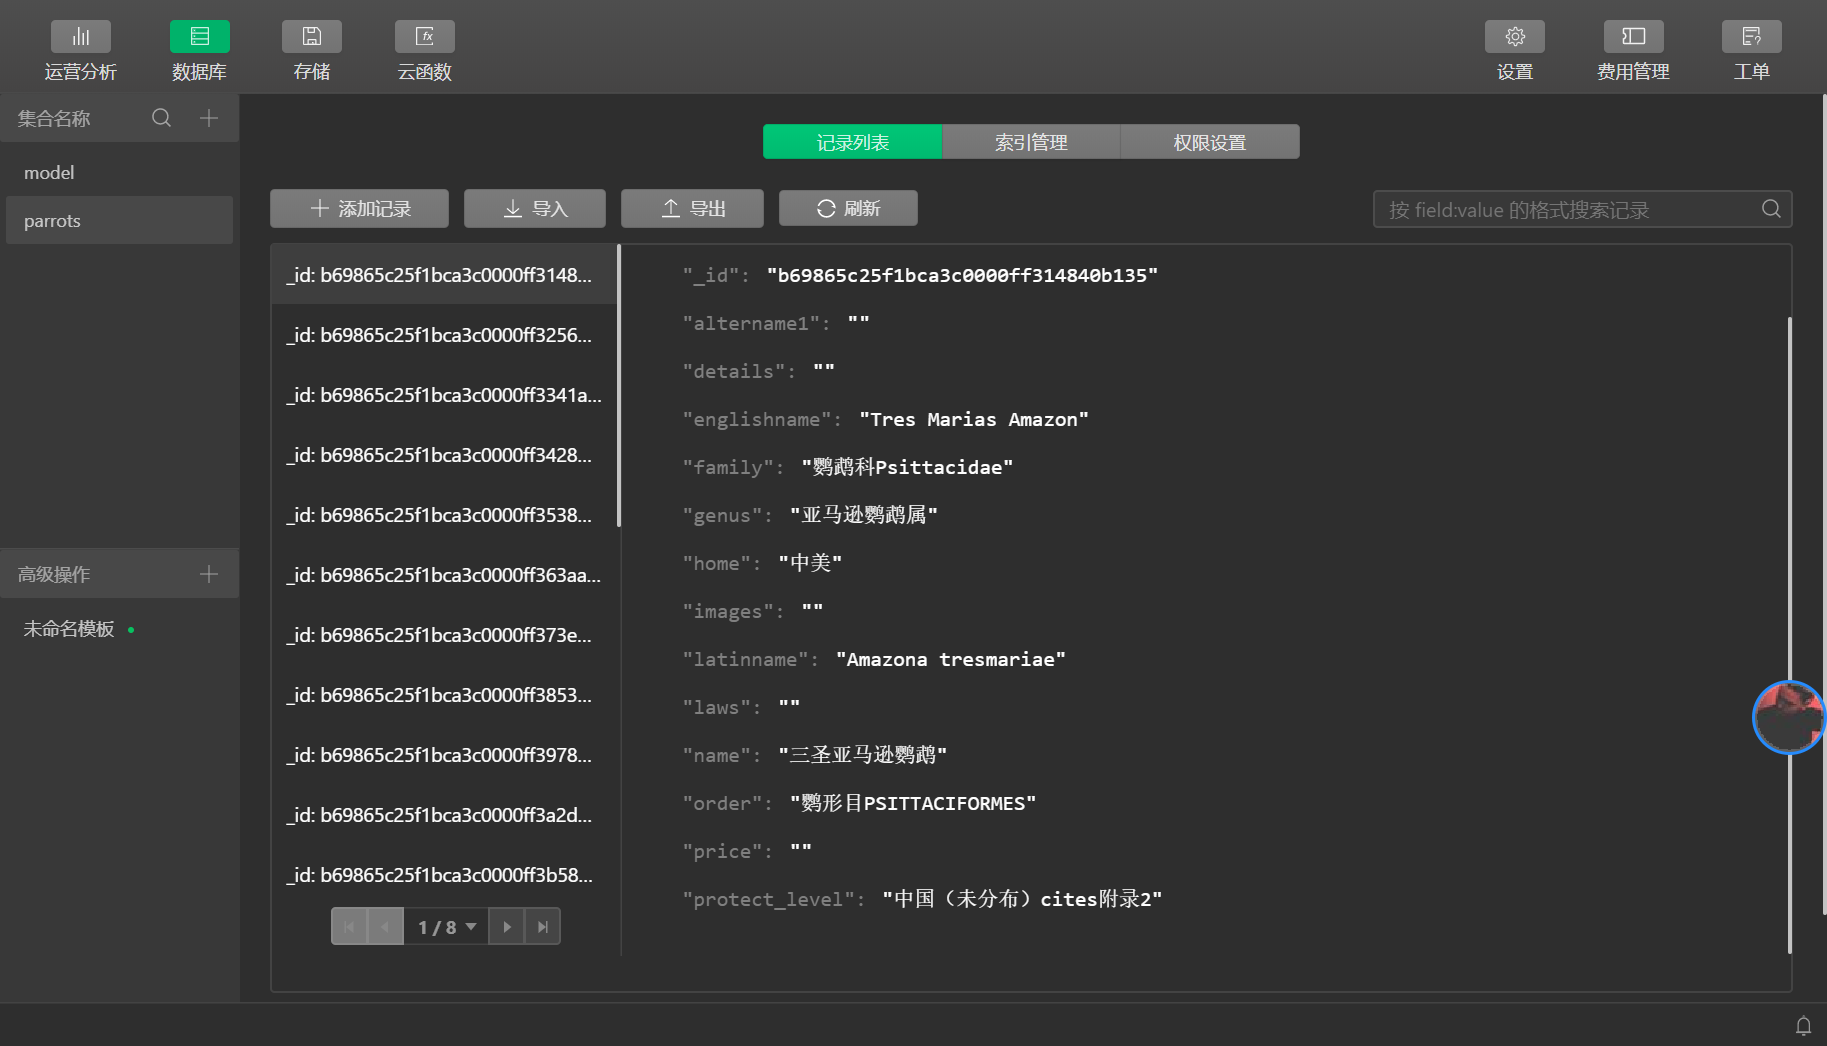Click the latinname value "Amazona tresmariae"
The height and width of the screenshot is (1046, 1827).
click(x=951, y=659)
